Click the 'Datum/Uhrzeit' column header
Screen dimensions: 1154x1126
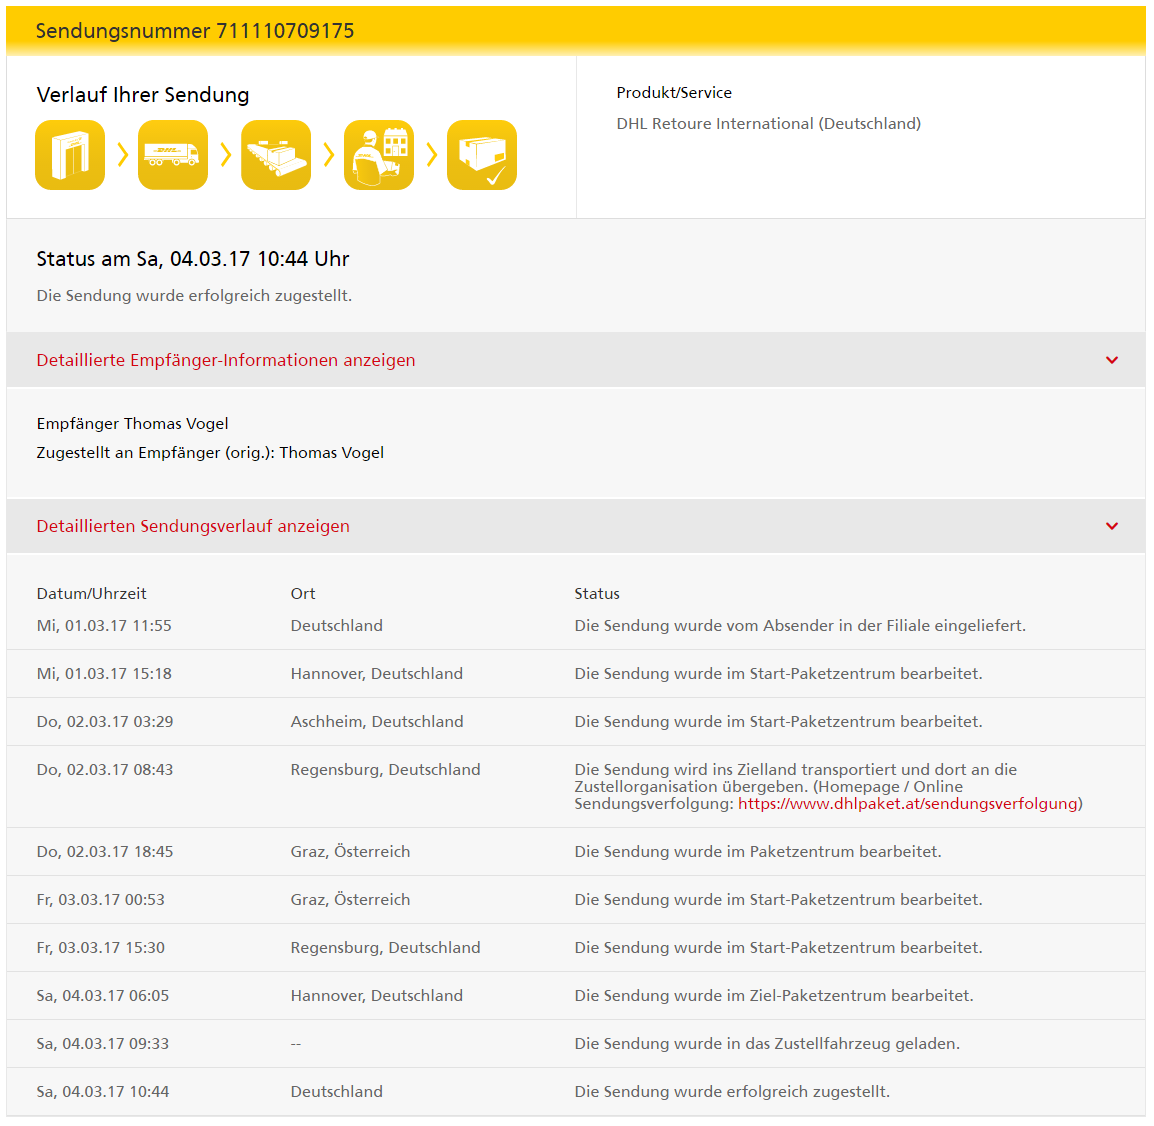pos(91,594)
